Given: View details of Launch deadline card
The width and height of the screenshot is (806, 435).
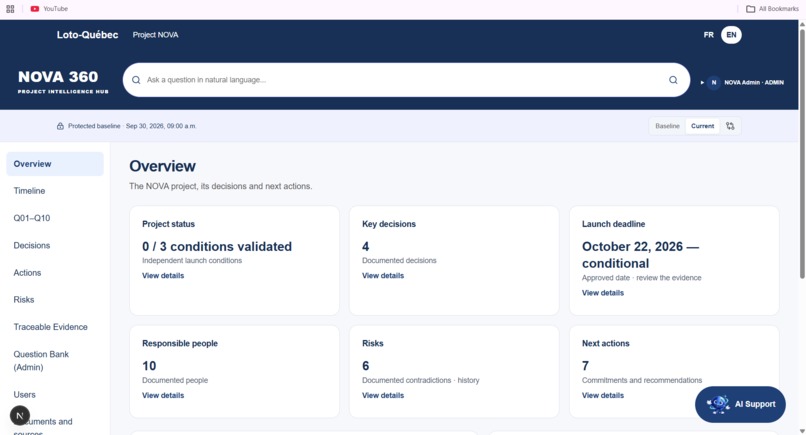Looking at the screenshot, I should (x=603, y=293).
